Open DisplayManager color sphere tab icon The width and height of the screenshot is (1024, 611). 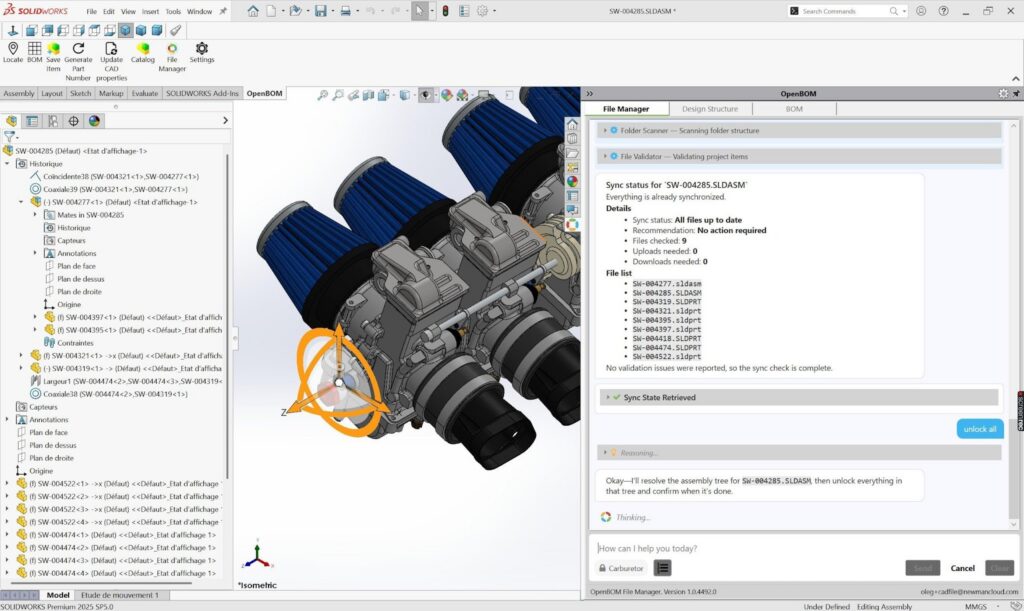(x=94, y=121)
